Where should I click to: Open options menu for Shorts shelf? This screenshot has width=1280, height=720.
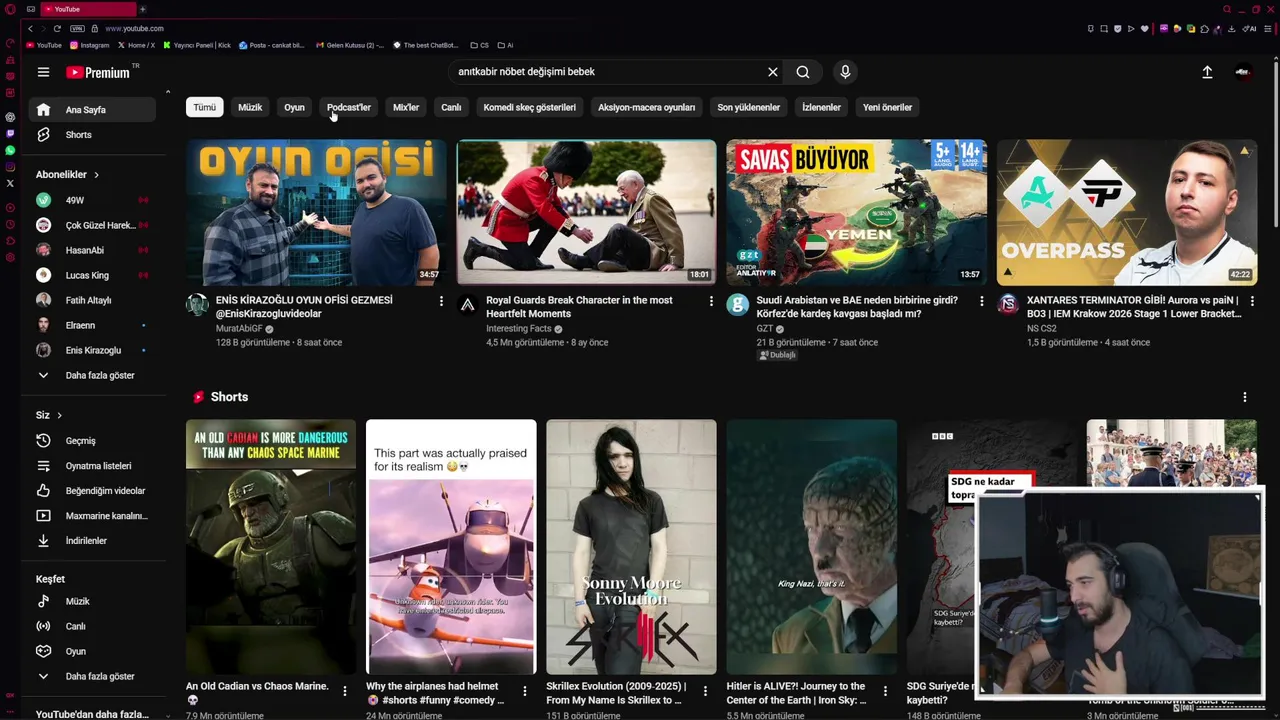click(x=1244, y=397)
